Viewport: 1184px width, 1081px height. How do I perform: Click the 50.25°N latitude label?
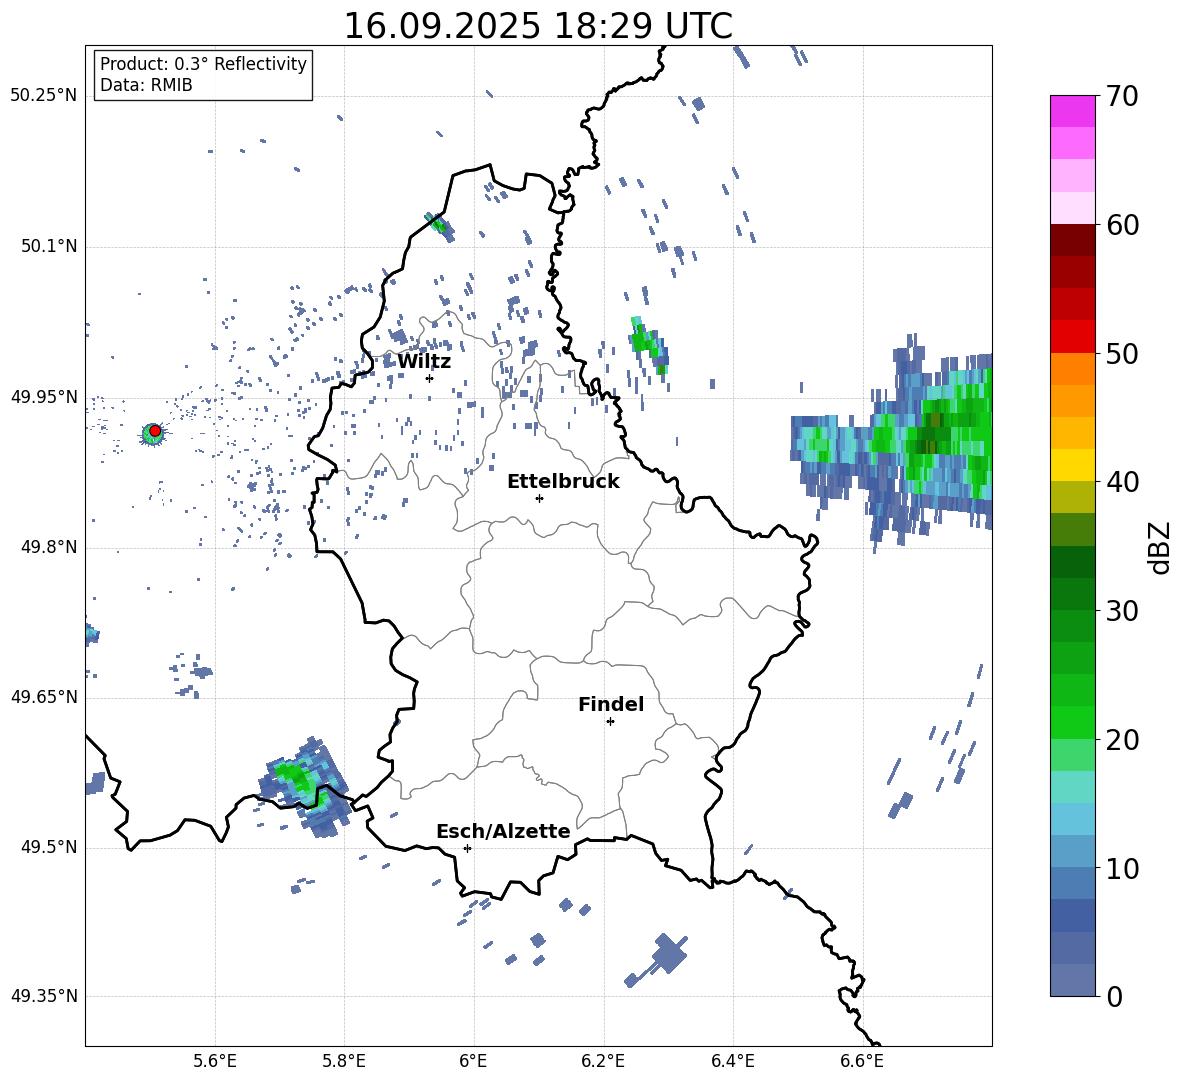click(44, 96)
